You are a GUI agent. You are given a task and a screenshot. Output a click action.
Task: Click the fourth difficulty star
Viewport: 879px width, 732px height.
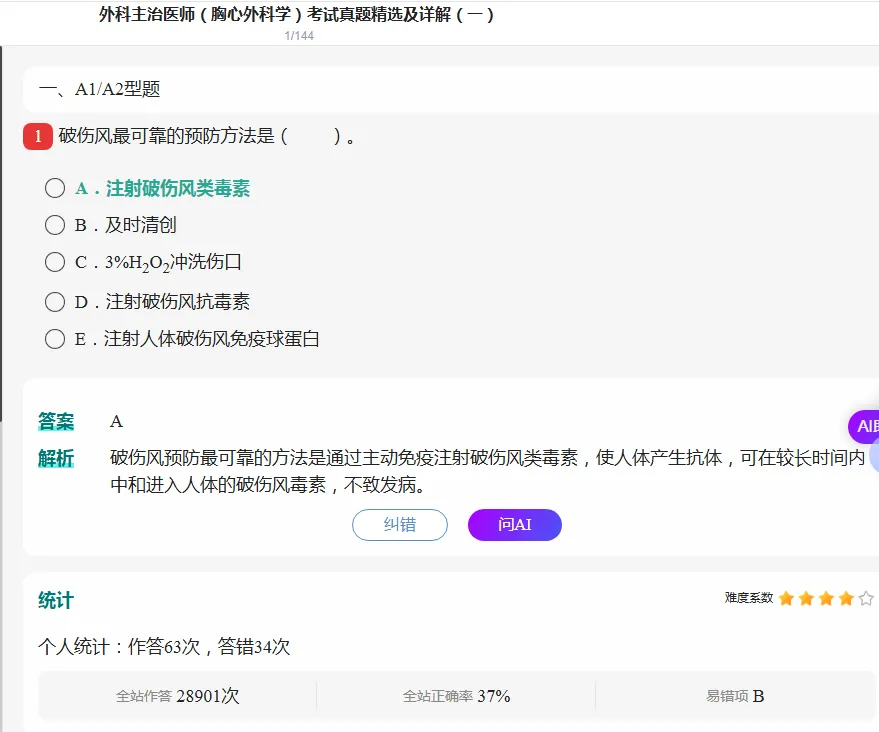[x=846, y=599]
